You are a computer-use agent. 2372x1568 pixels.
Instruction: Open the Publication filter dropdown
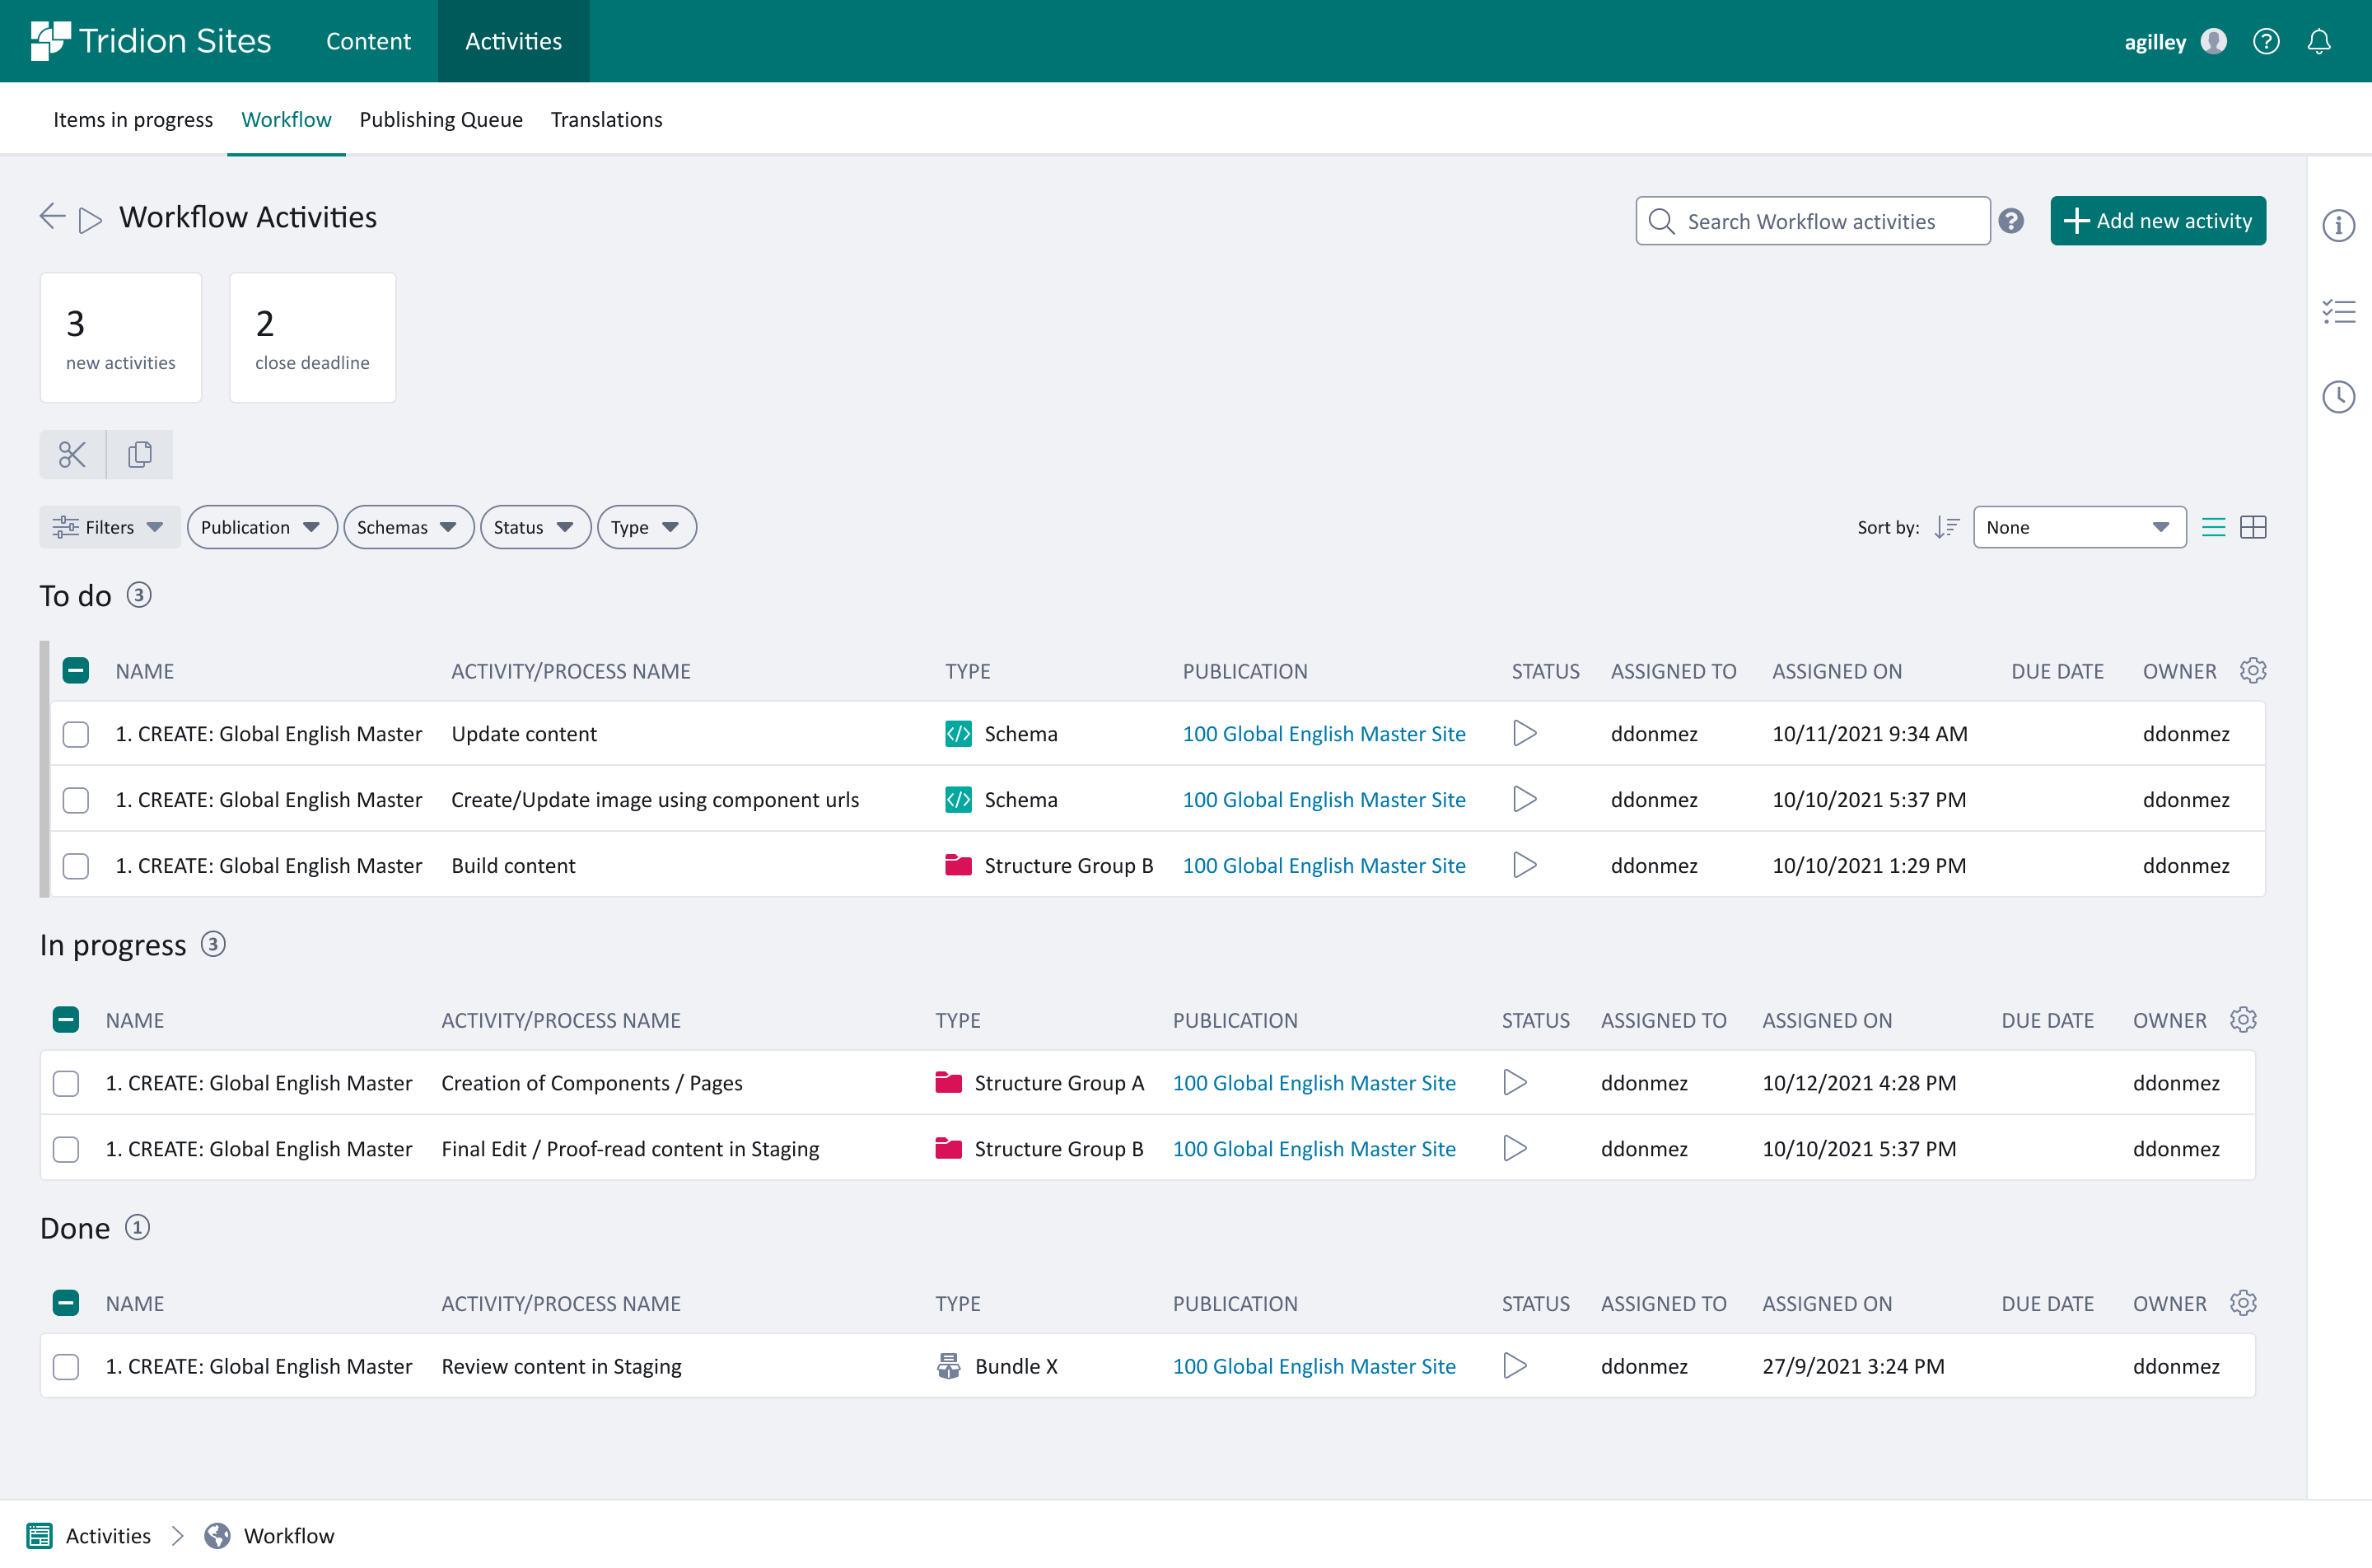(x=262, y=527)
